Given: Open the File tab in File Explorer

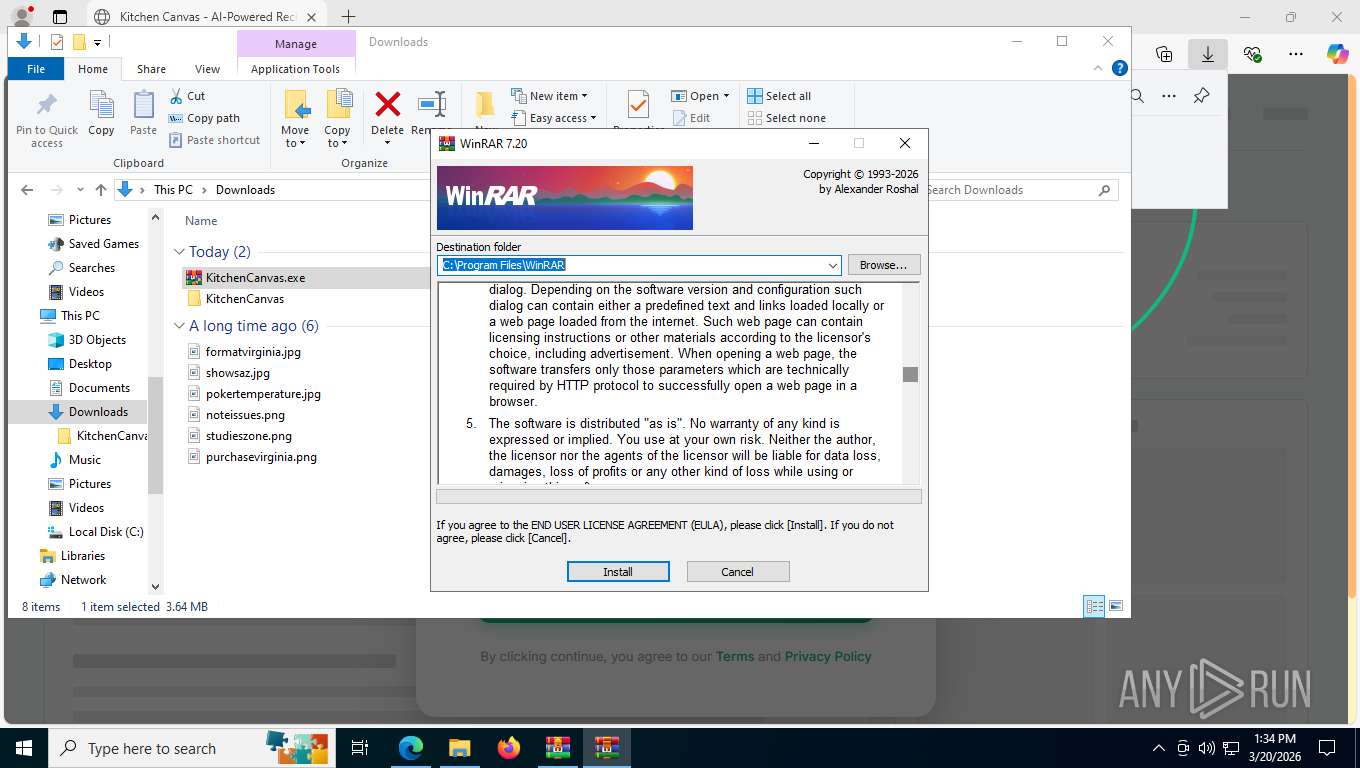Looking at the screenshot, I should tap(36, 69).
